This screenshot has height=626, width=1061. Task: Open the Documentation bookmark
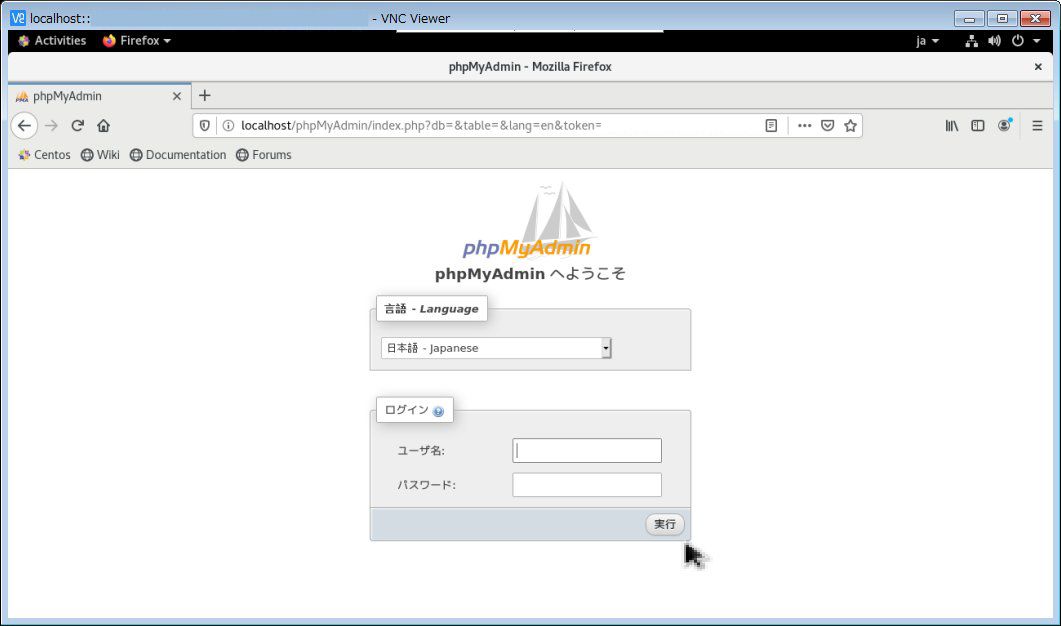(178, 155)
